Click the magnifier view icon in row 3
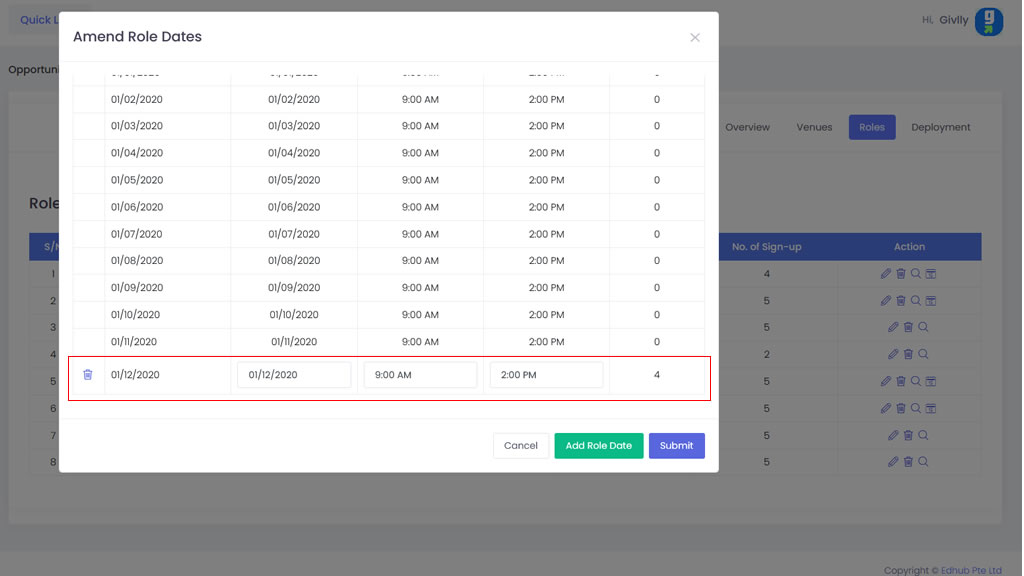 924,328
